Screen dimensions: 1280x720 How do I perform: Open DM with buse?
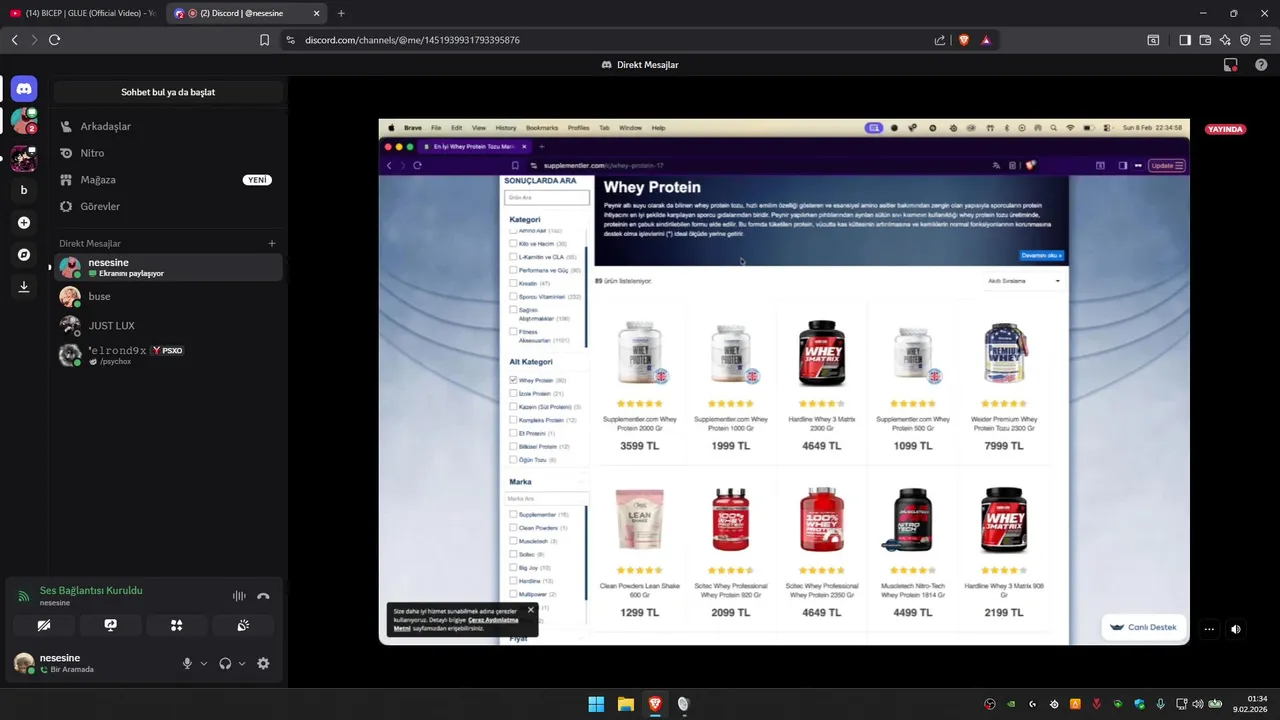pyautogui.click(x=168, y=297)
